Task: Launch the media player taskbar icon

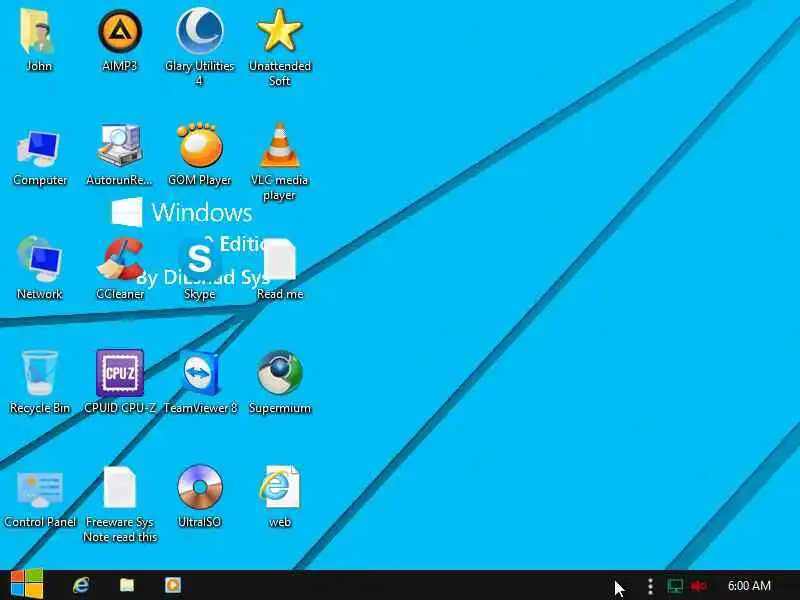Action: coord(172,585)
